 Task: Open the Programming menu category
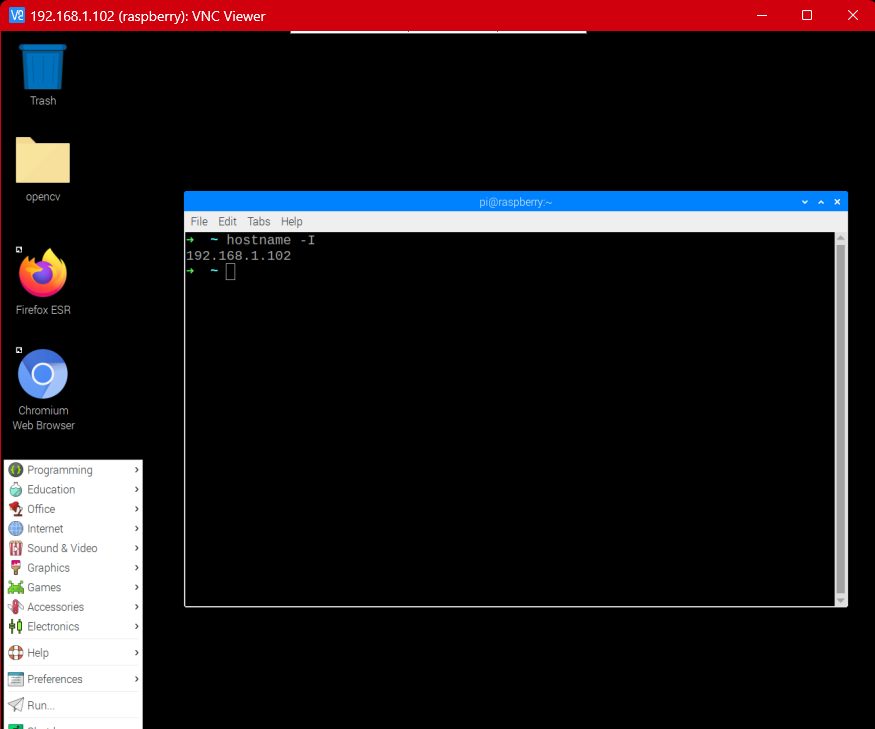pyautogui.click(x=59, y=470)
